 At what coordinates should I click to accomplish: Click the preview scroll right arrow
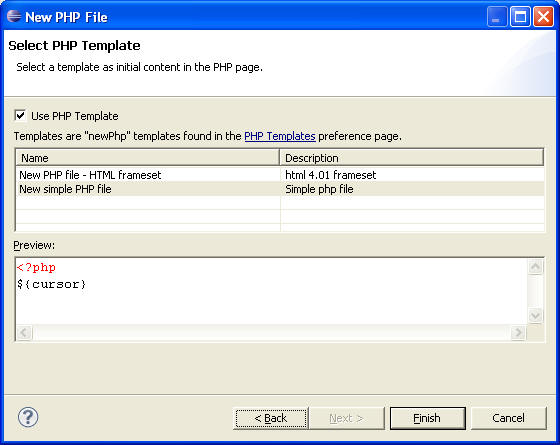pyautogui.click(x=518, y=332)
